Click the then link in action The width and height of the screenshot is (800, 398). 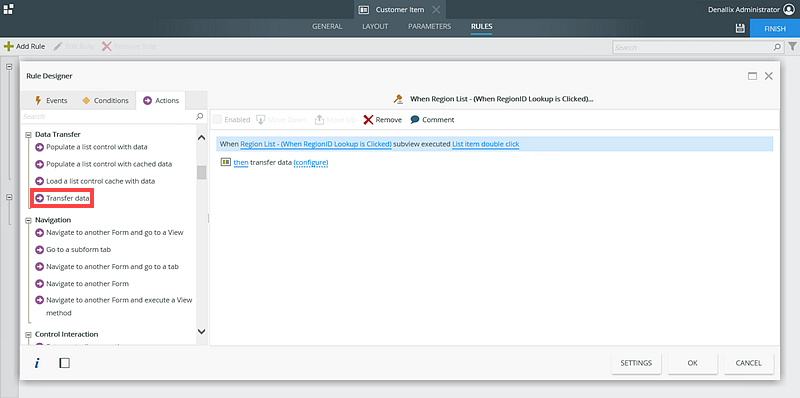click(241, 163)
